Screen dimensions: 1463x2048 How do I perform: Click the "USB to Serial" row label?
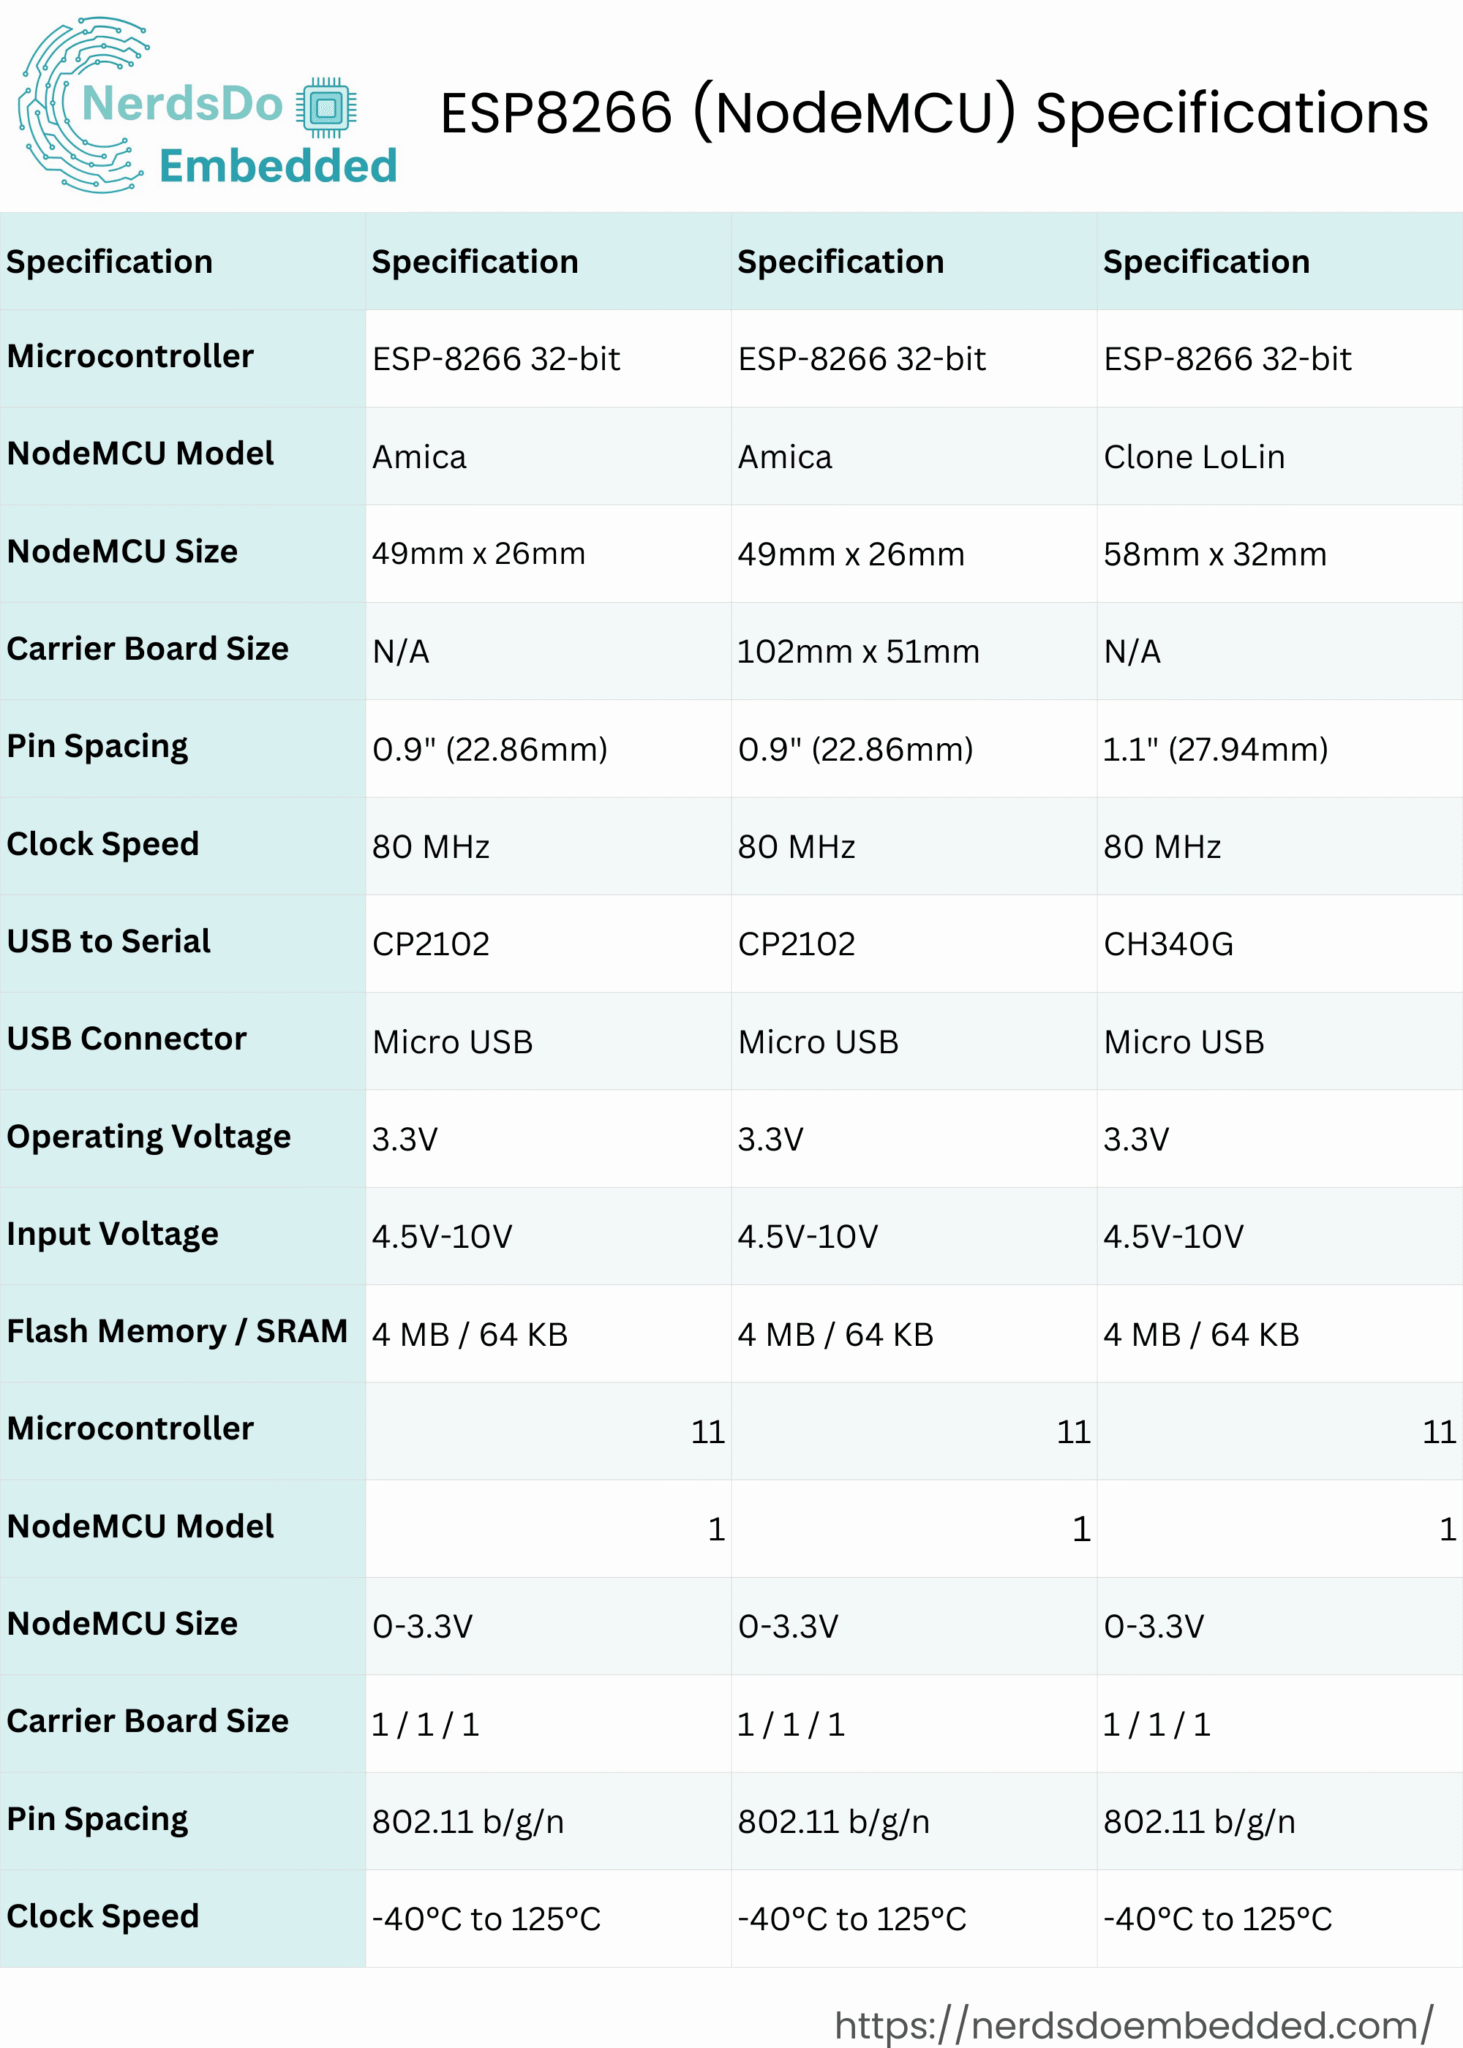(x=109, y=942)
